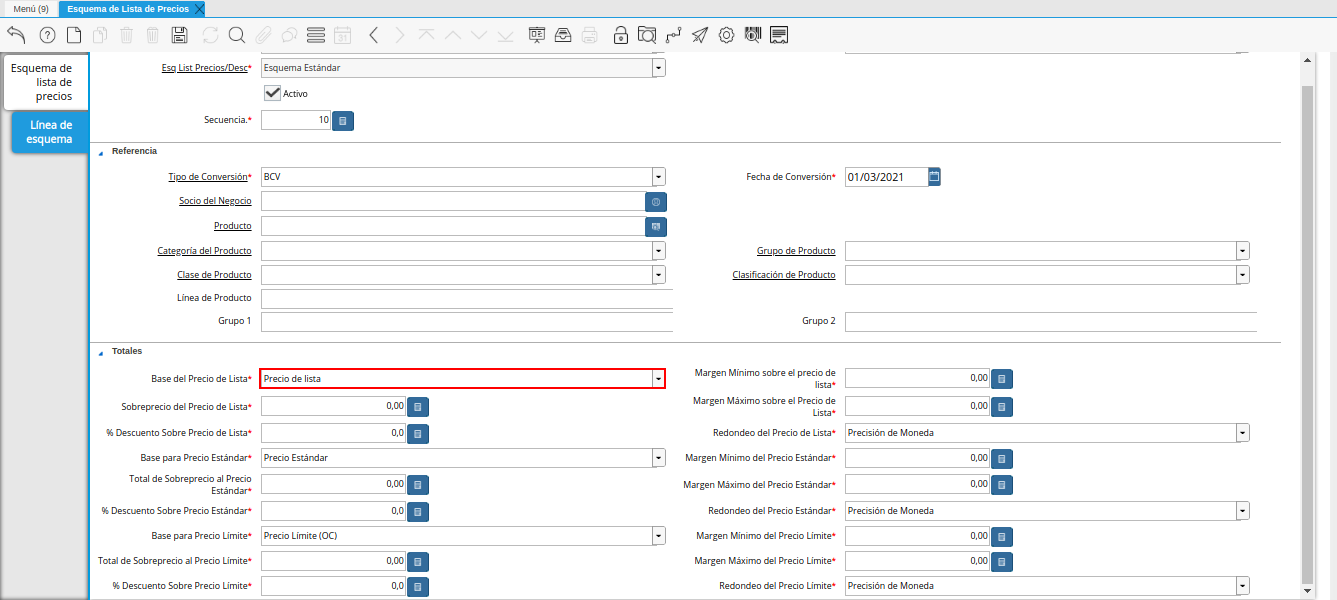Open the search magnifier in the toolbar
This screenshot has width=1337, height=600.
(237, 35)
